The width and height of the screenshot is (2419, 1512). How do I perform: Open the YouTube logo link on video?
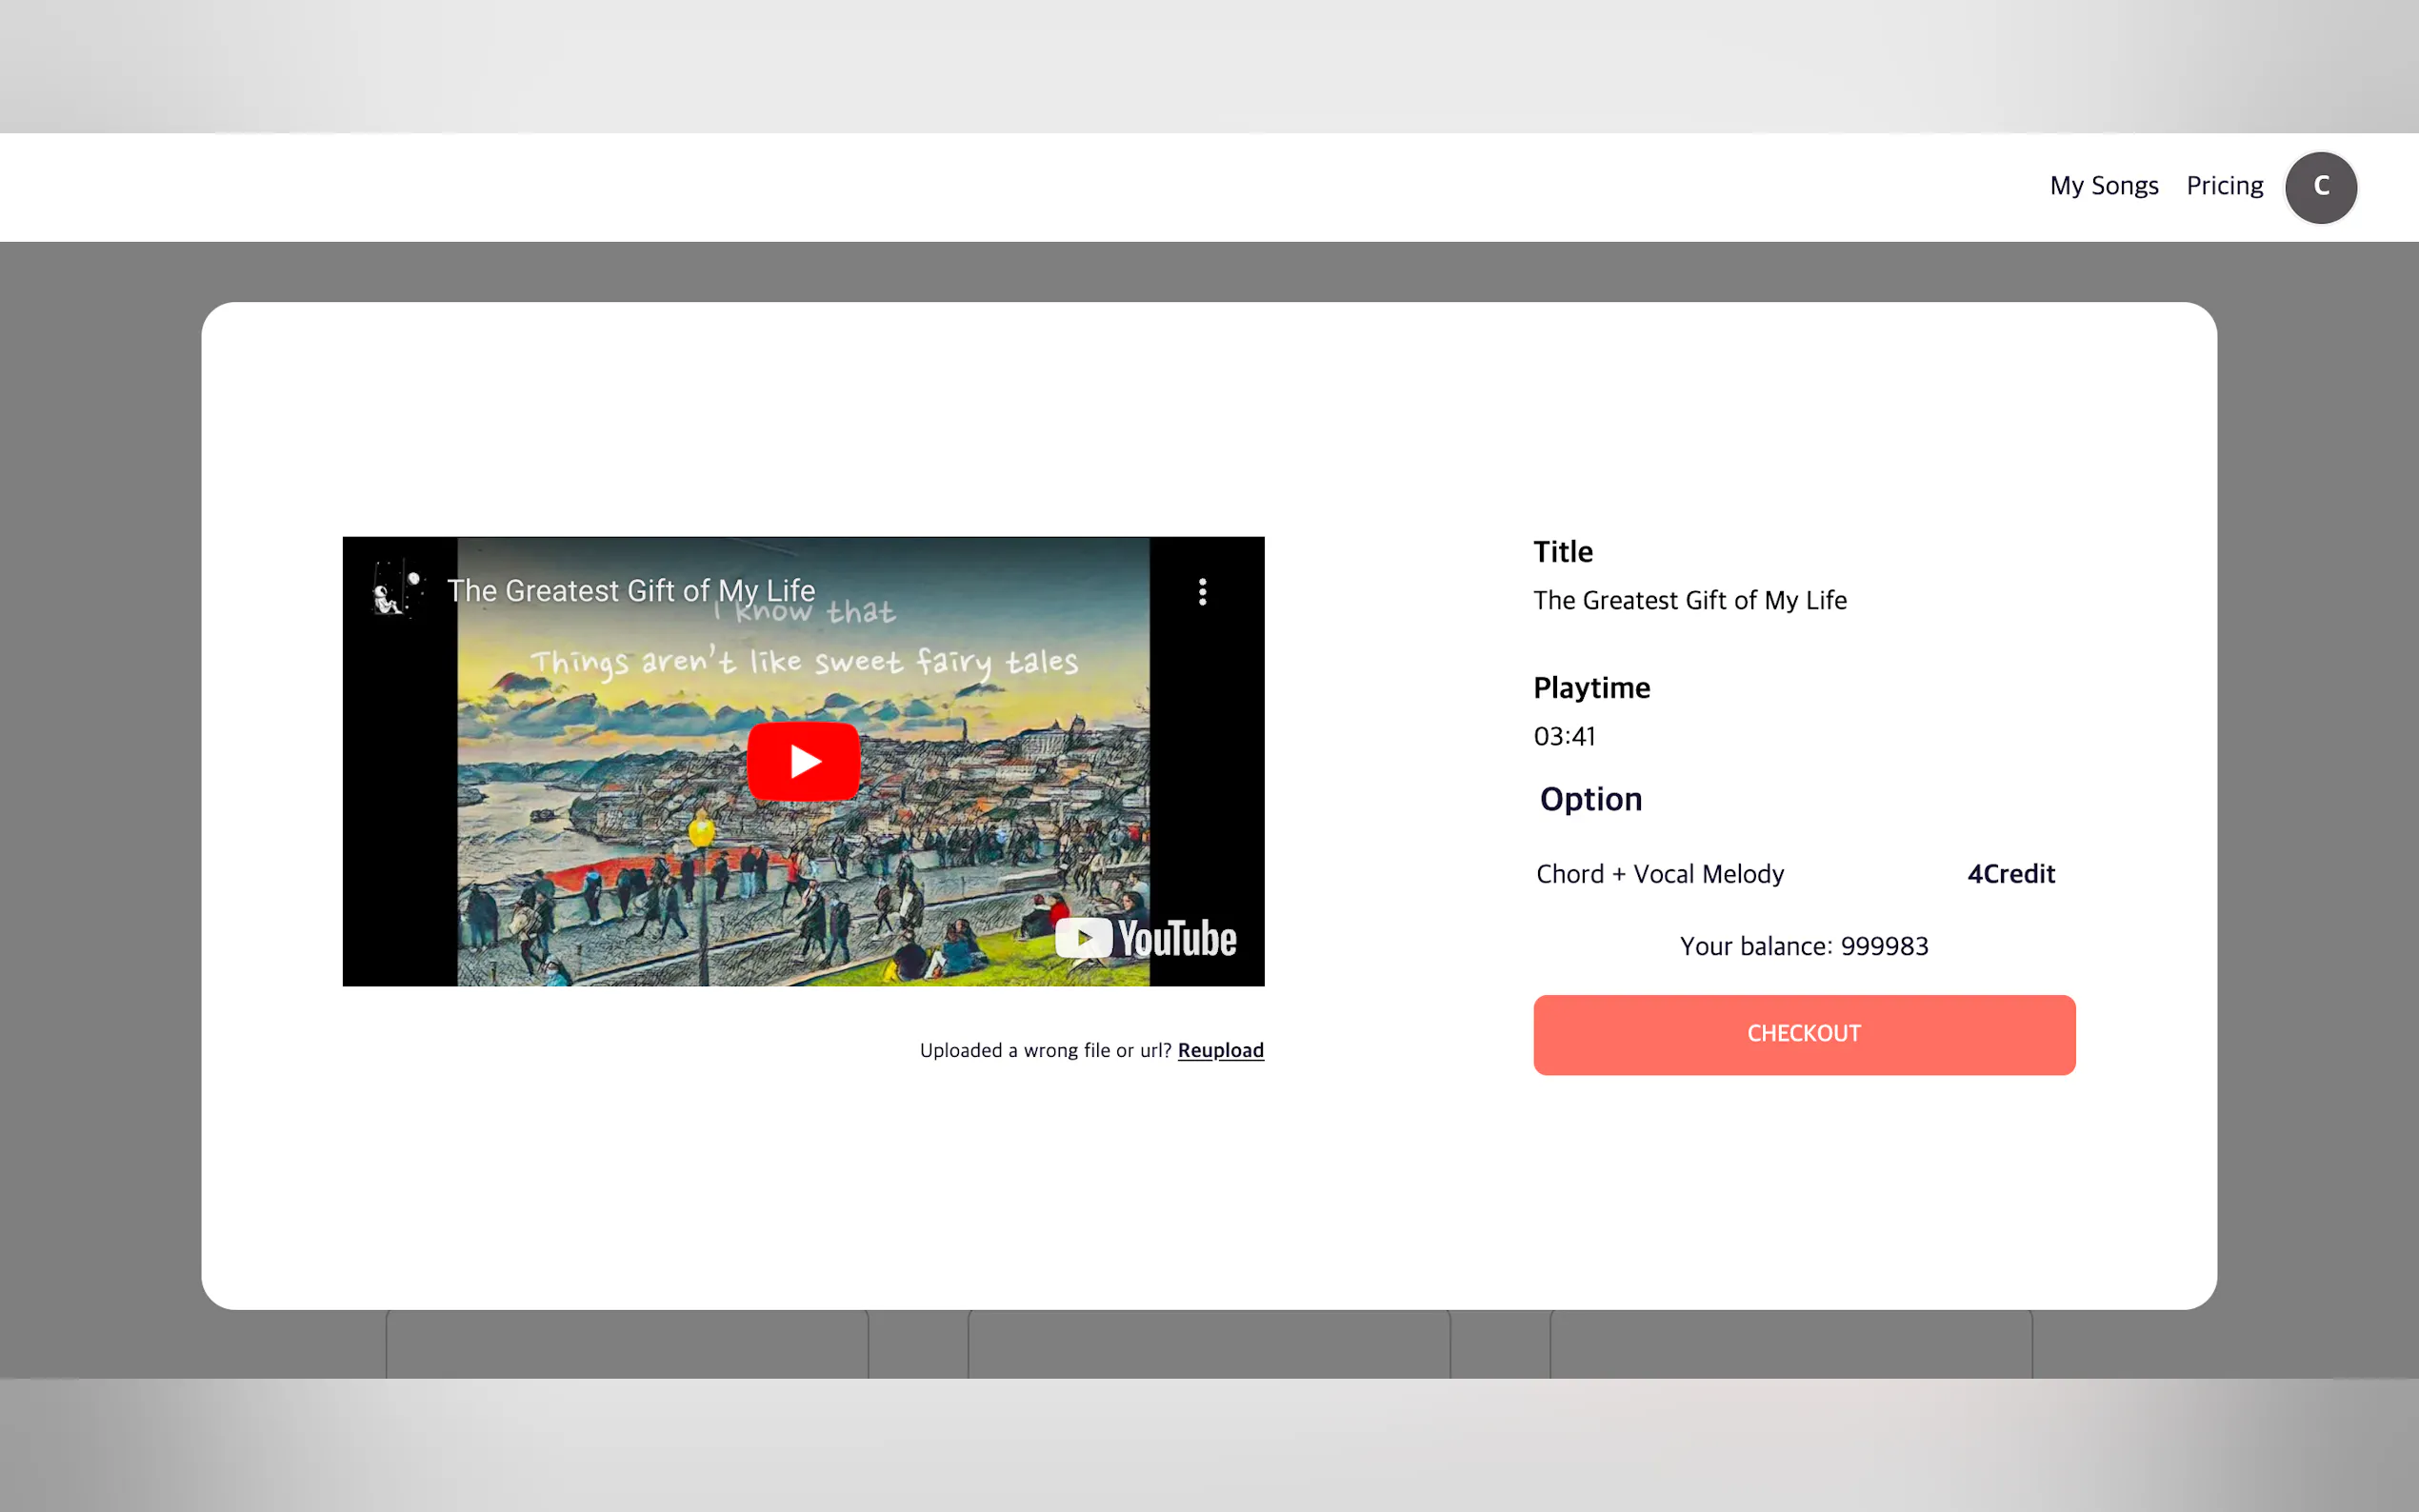coord(1146,938)
